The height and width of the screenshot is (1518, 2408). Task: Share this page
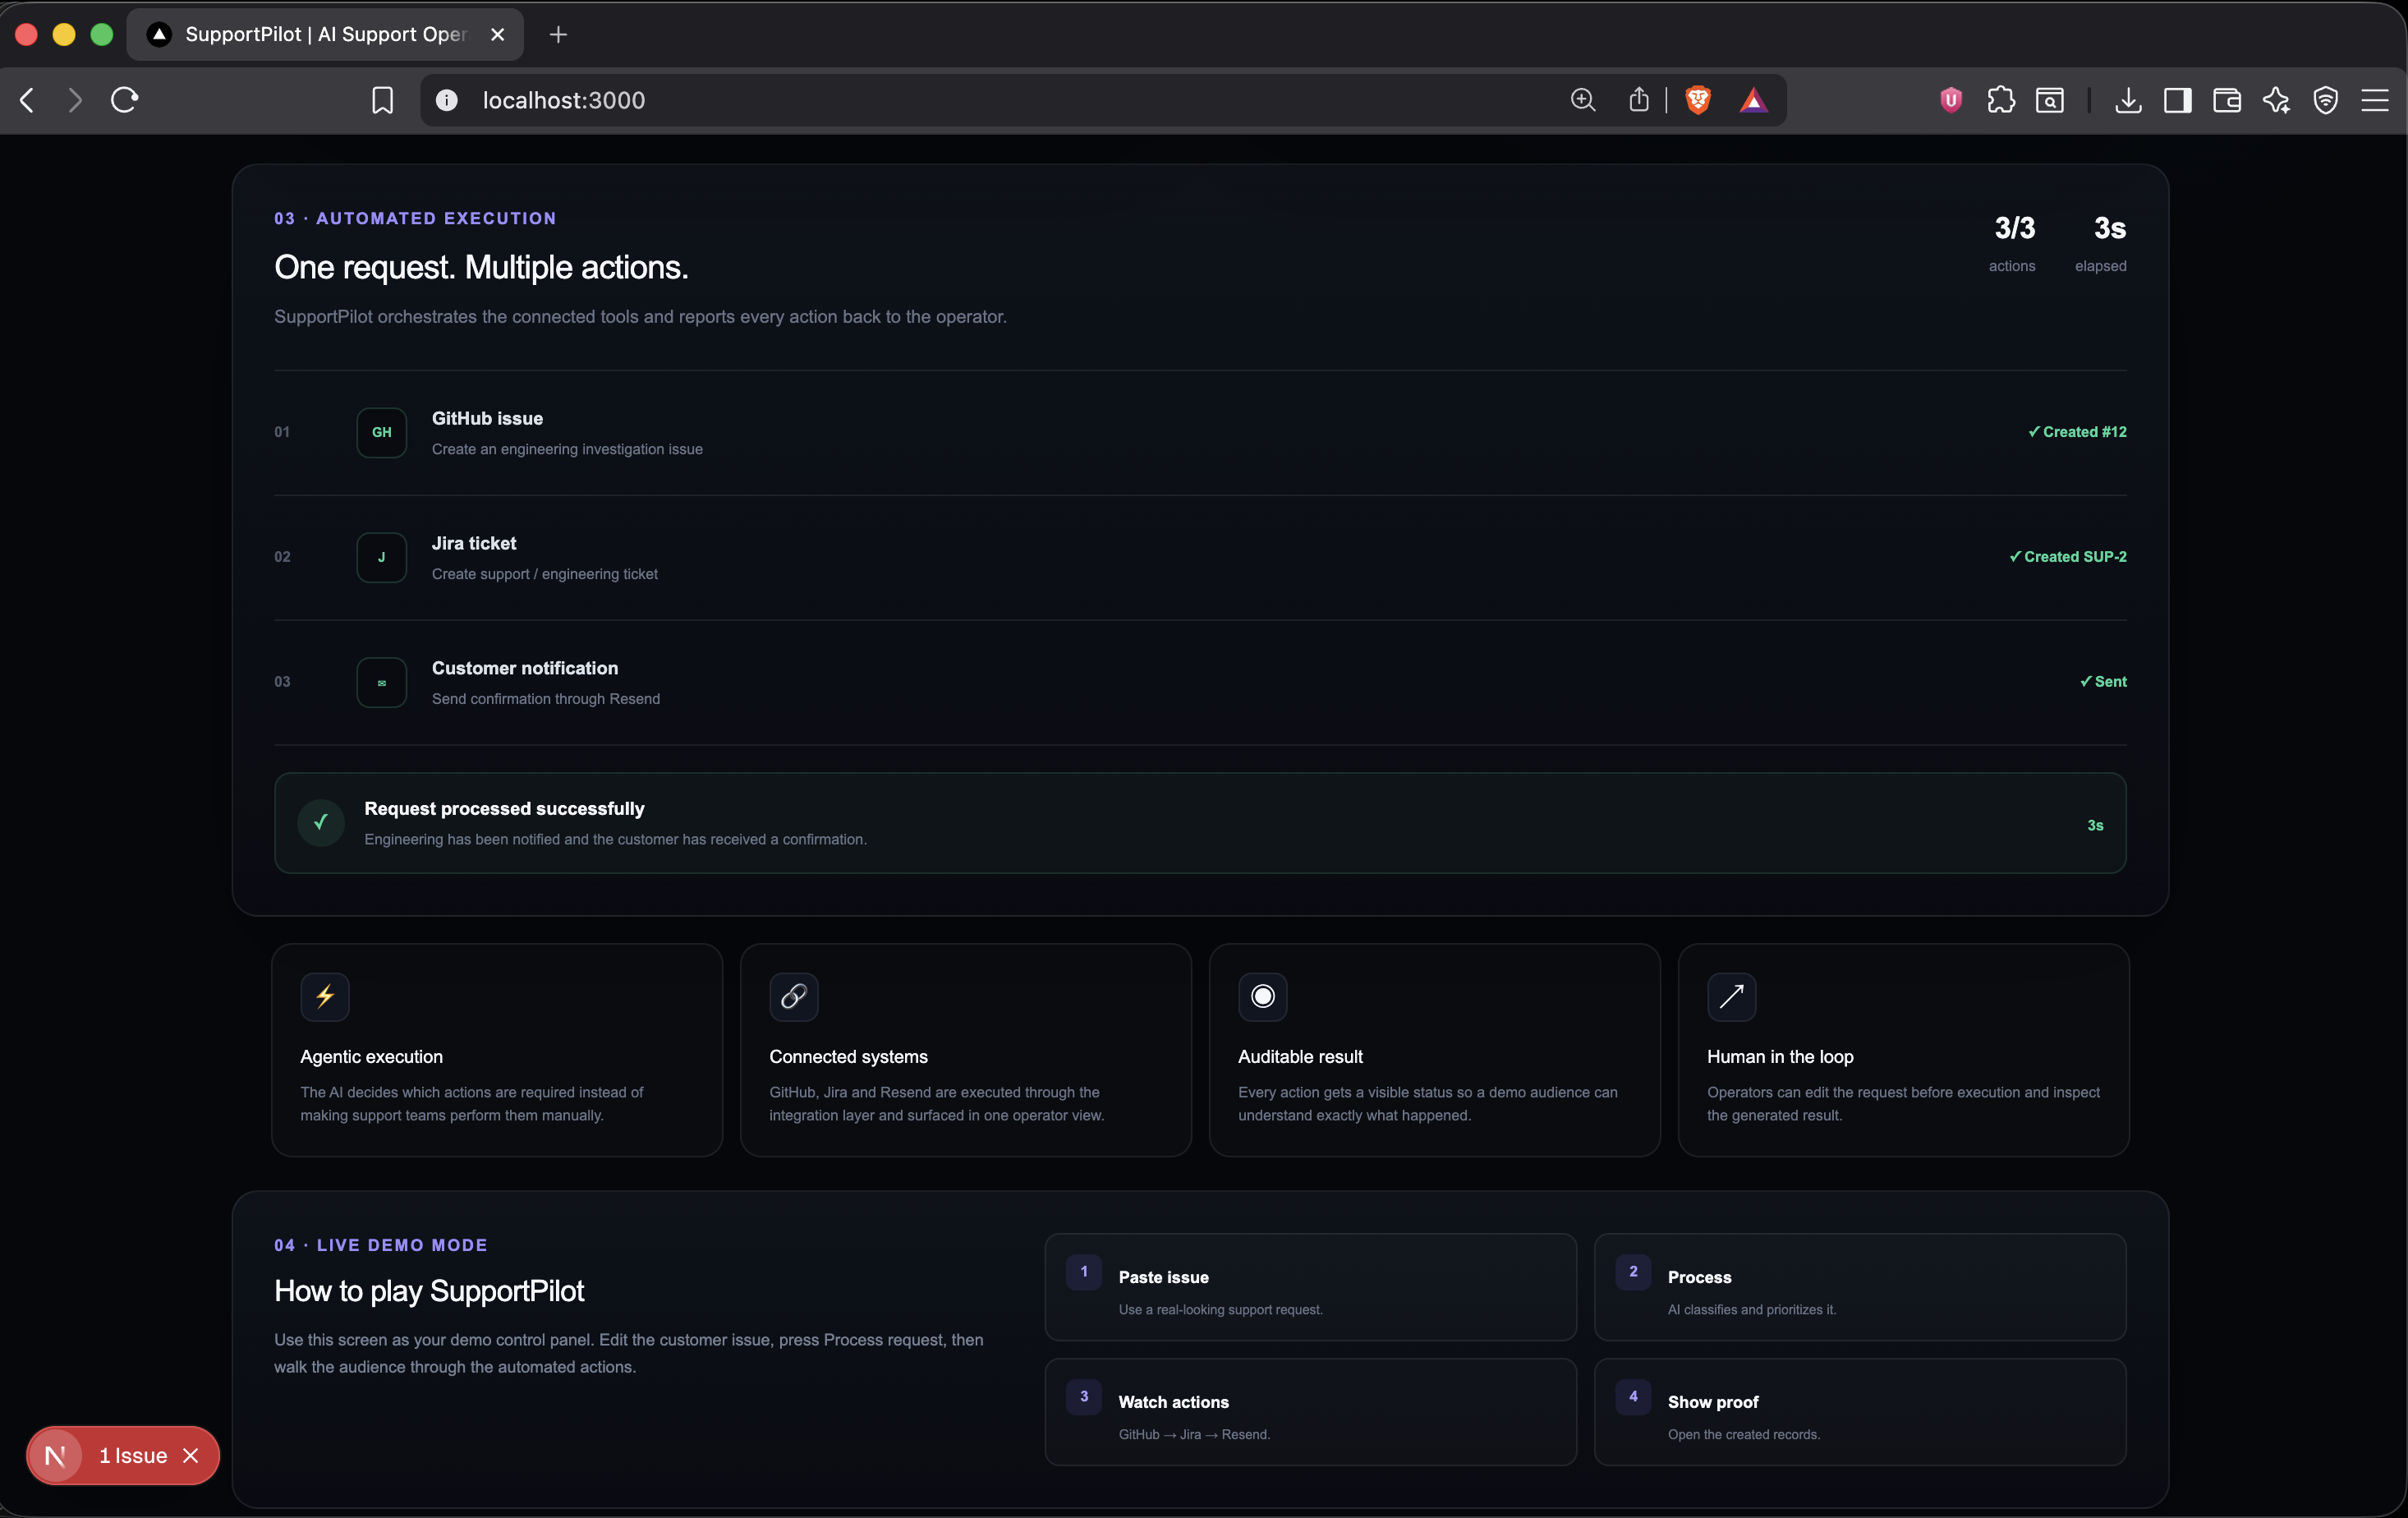click(x=1639, y=100)
